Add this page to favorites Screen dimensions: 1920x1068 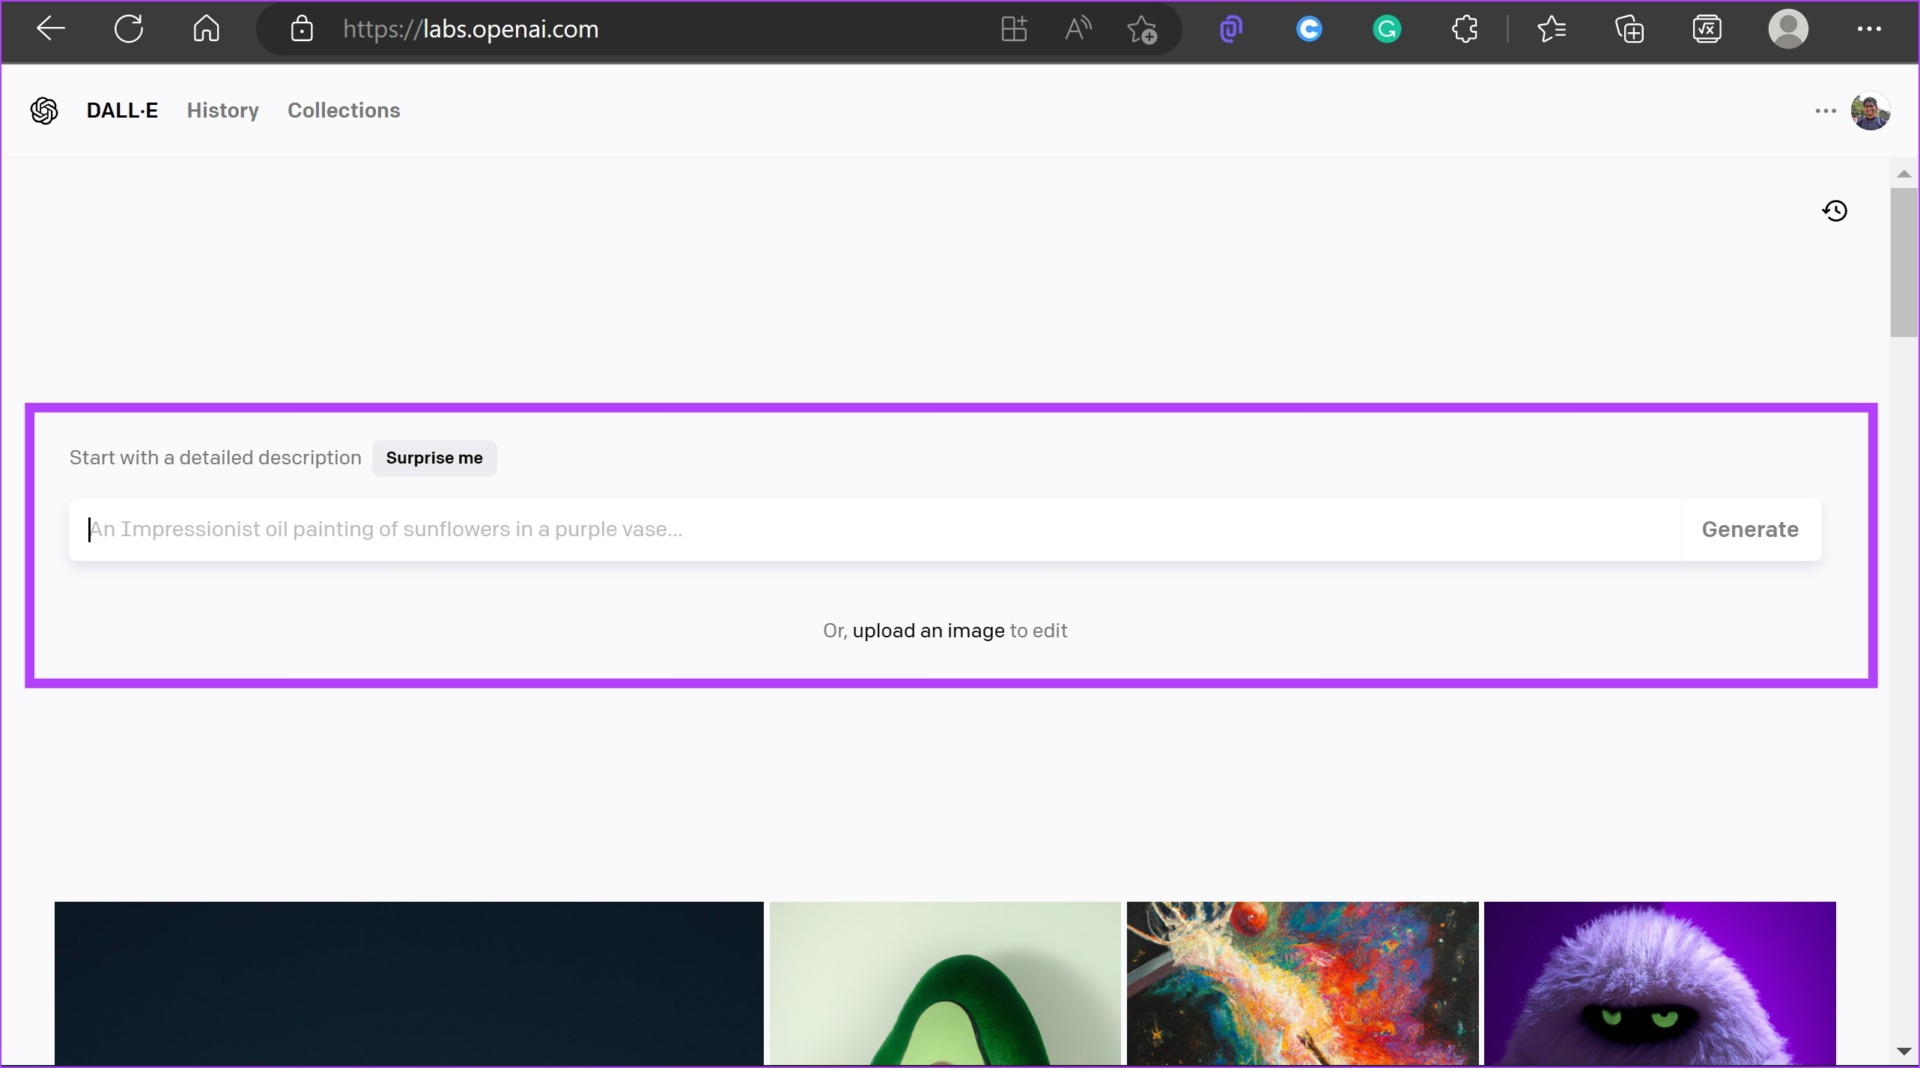pyautogui.click(x=1142, y=30)
